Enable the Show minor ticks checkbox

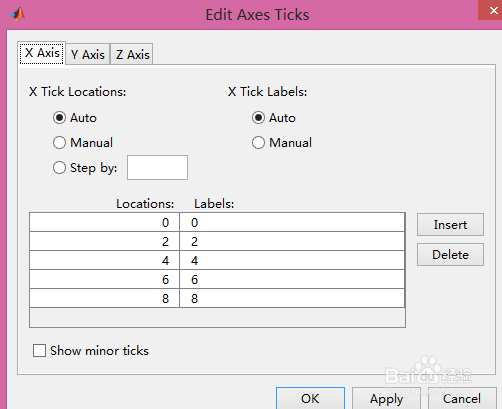39,351
